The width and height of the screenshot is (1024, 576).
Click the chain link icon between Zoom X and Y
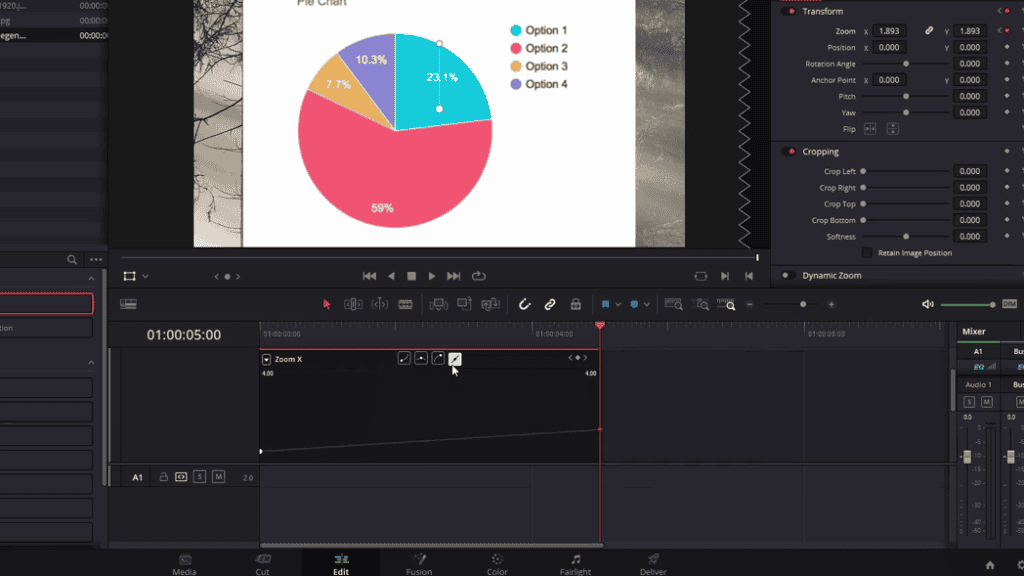coord(929,31)
